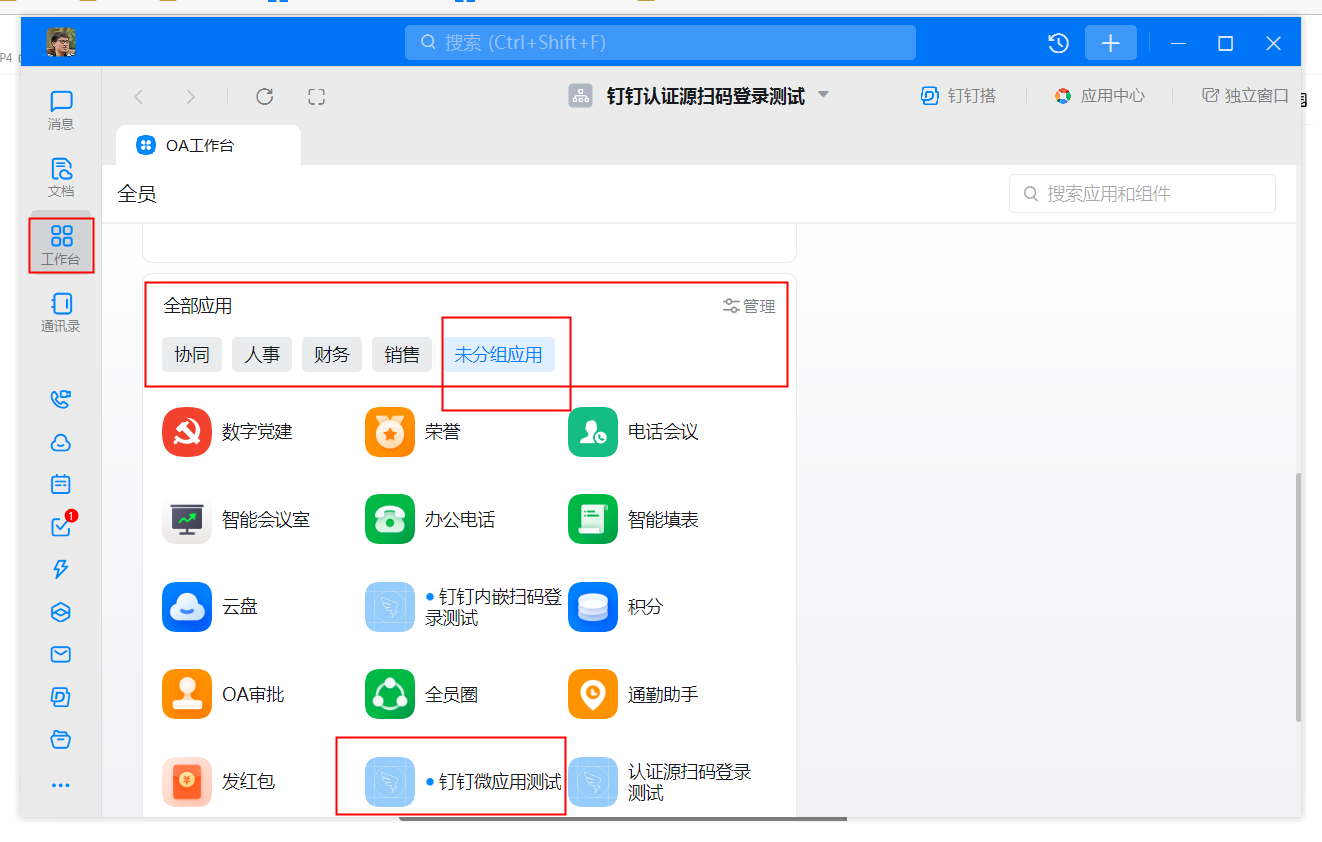Focus the global 搜索 search box
The image size is (1322, 842).
660,43
